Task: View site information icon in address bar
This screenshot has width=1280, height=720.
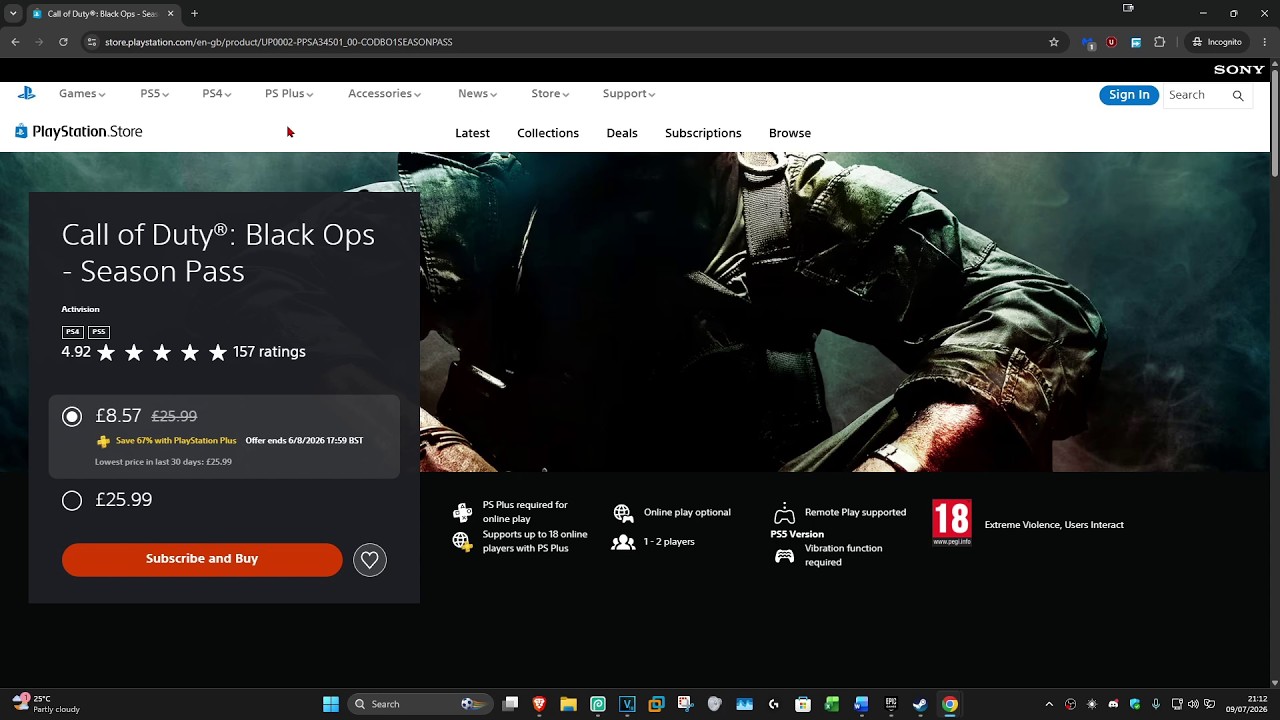Action: pyautogui.click(x=92, y=42)
